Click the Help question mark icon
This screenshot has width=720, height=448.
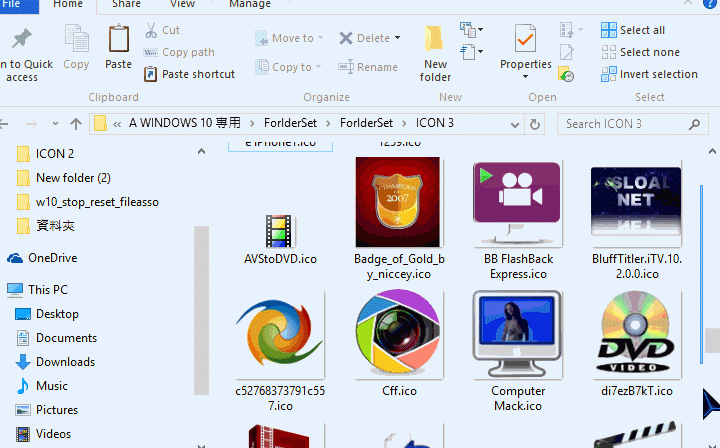click(x=710, y=4)
